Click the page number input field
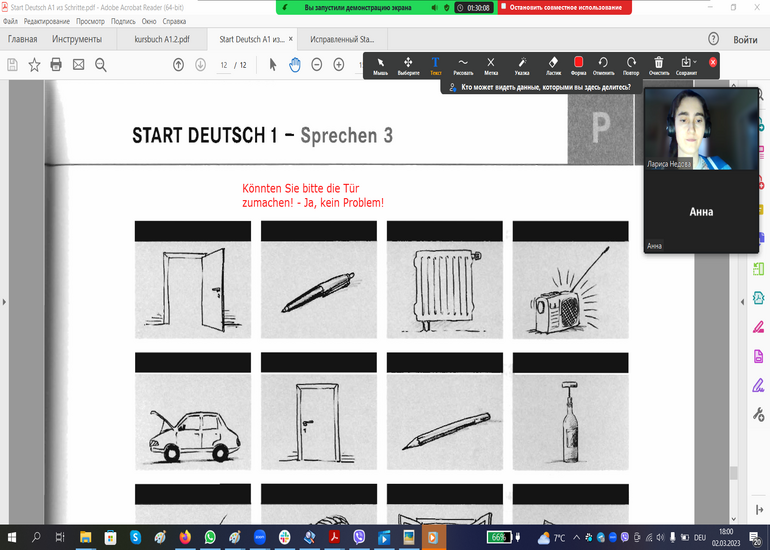The width and height of the screenshot is (770, 550). (x=225, y=65)
